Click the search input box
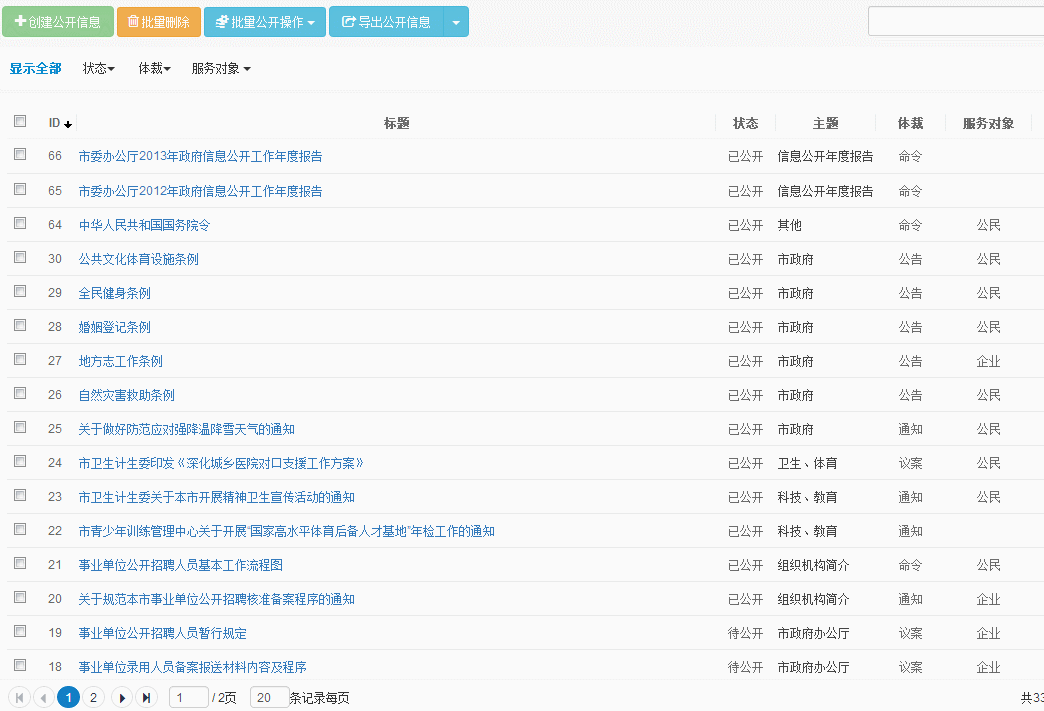This screenshot has height=711, width=1044. (x=955, y=21)
